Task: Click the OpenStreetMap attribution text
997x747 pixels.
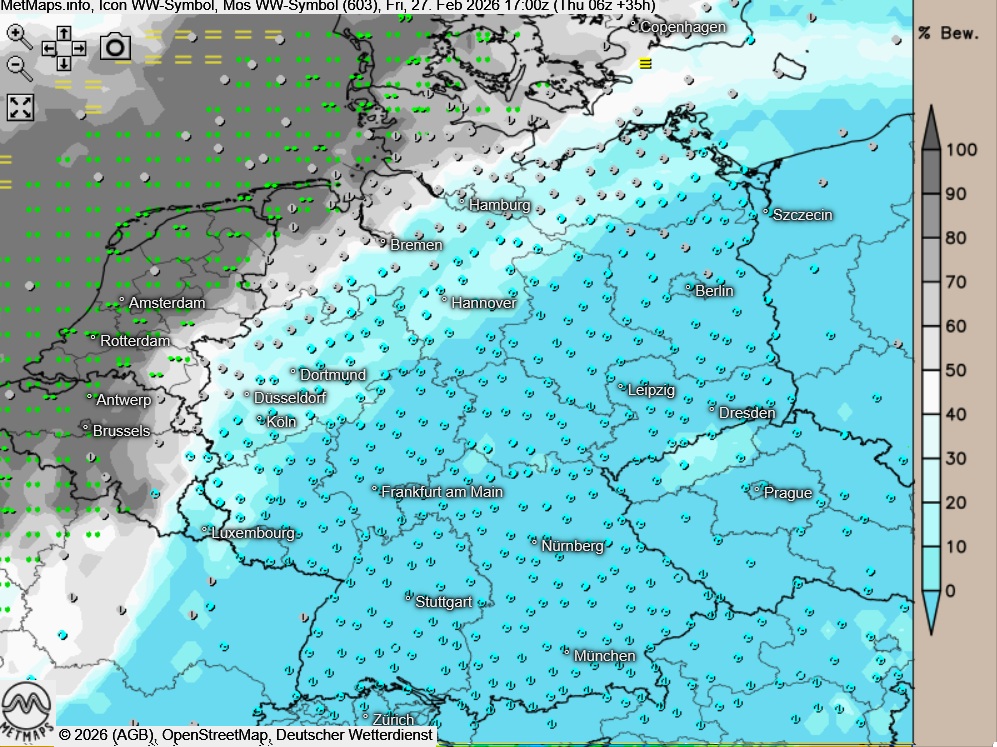Action: pyautogui.click(x=214, y=736)
